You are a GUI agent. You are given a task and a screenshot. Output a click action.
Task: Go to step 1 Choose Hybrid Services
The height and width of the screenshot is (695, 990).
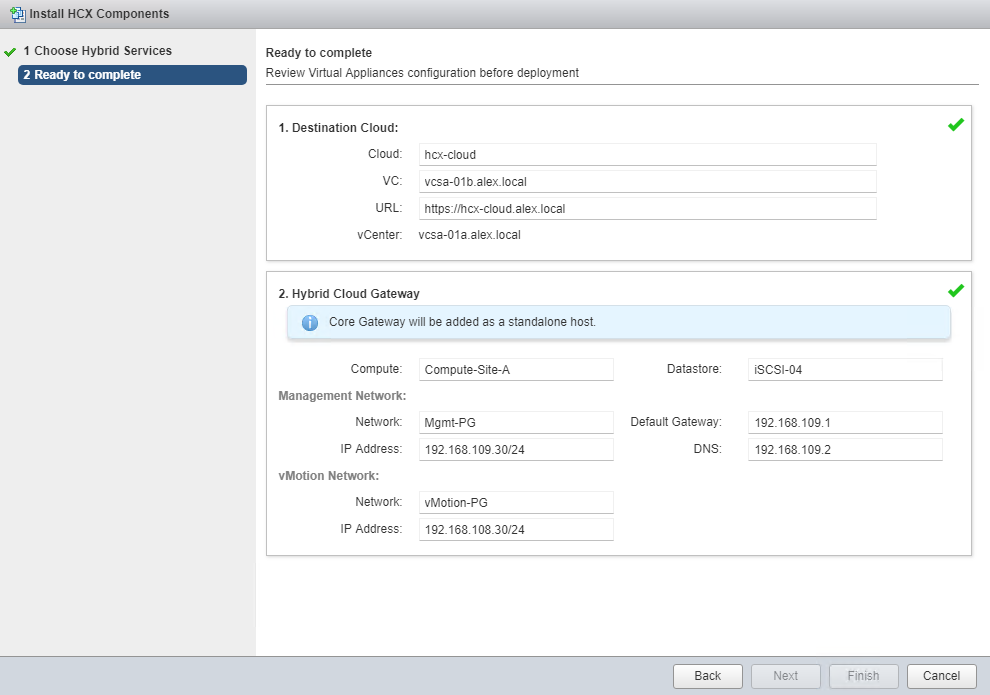click(x=97, y=51)
